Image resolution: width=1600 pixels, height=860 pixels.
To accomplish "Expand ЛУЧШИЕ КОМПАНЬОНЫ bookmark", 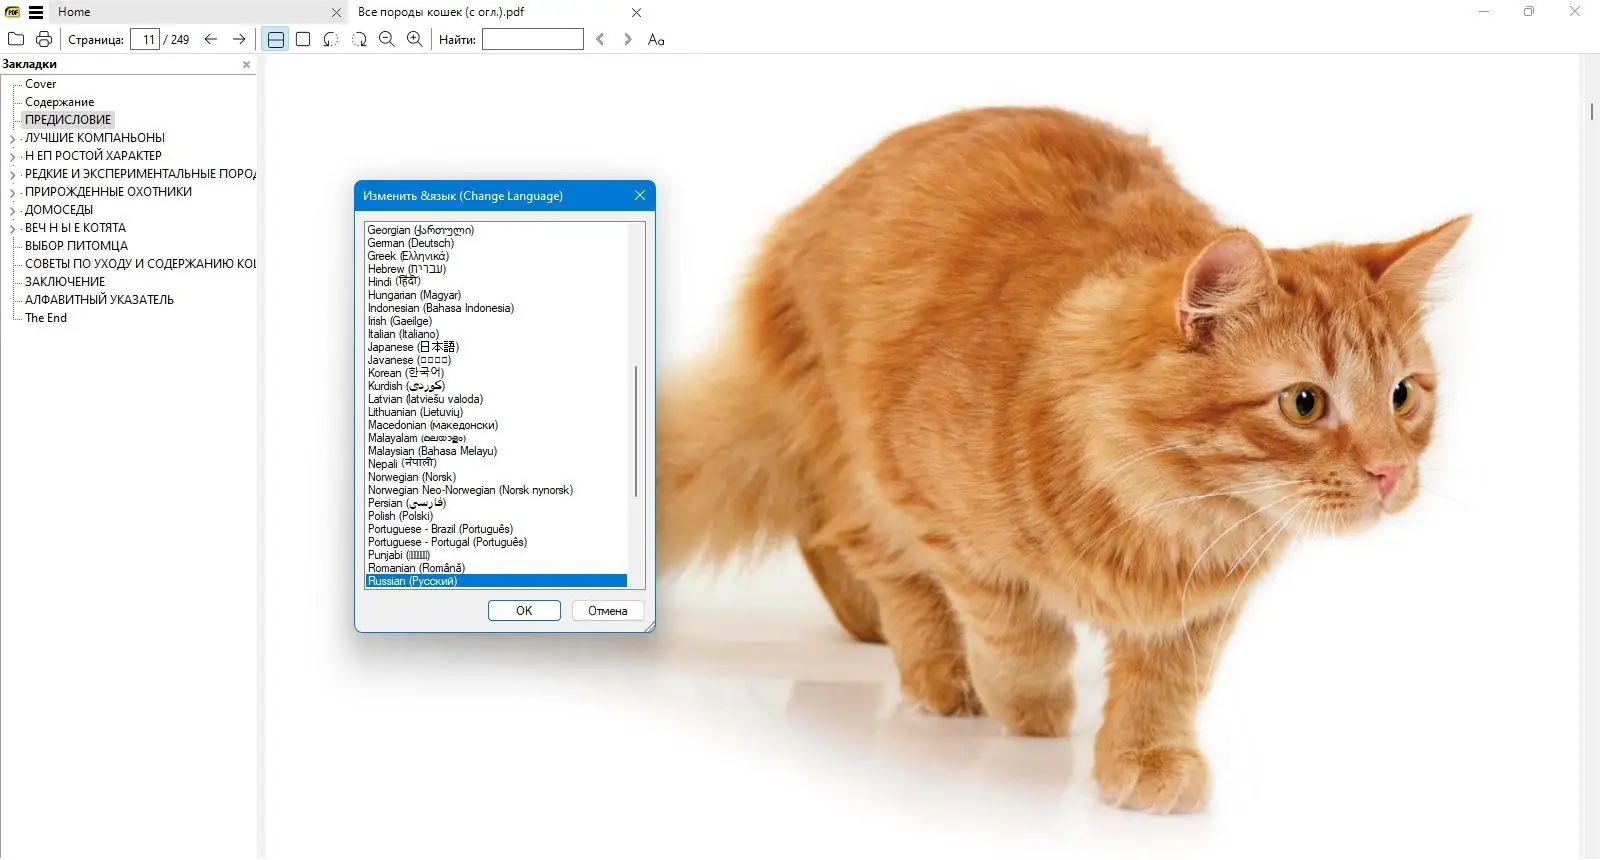I will tap(13, 139).
